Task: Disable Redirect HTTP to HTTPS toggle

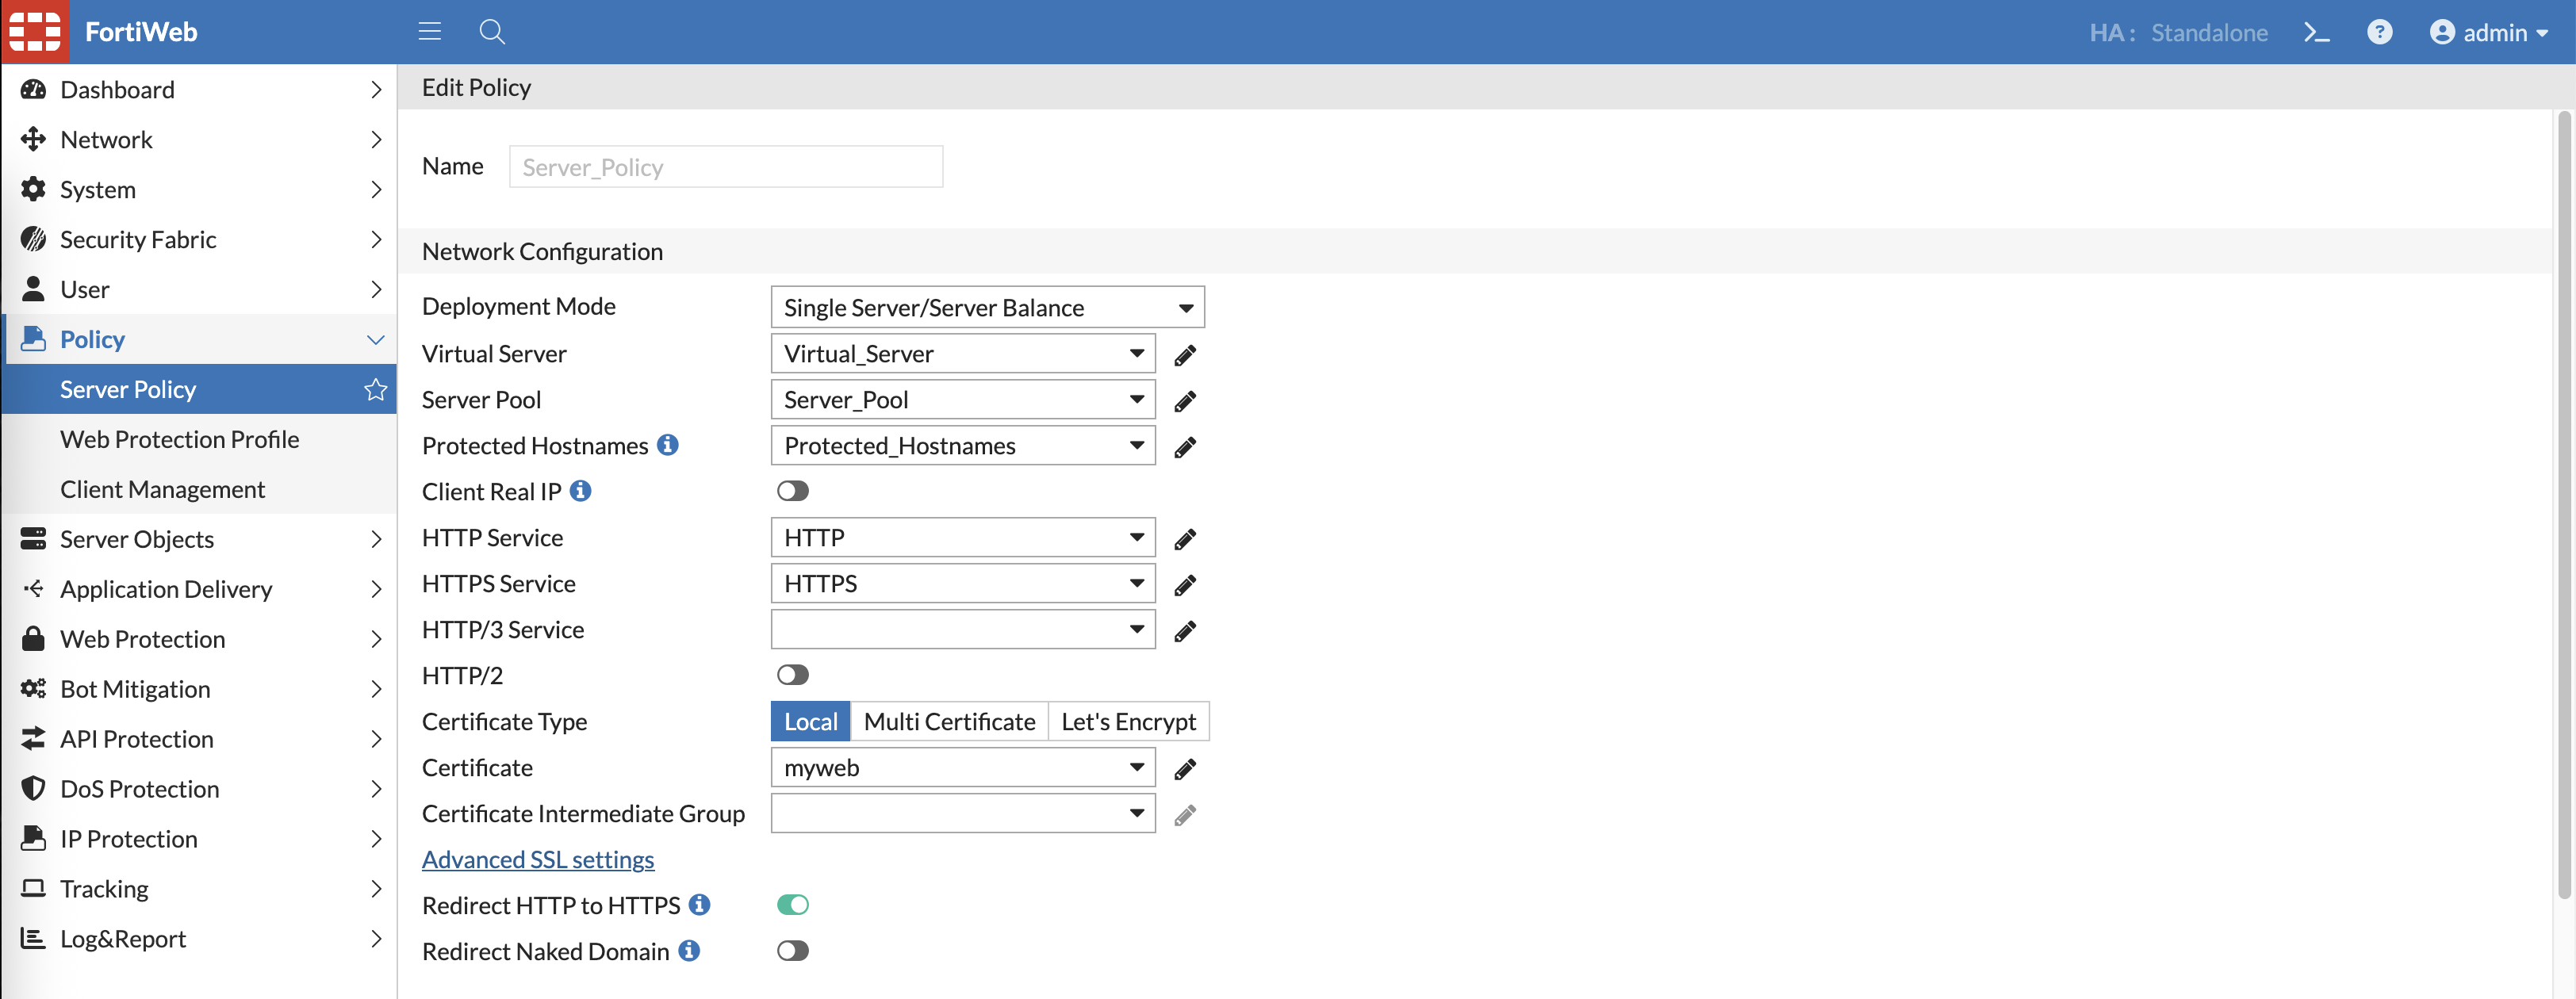Action: pyautogui.click(x=792, y=905)
